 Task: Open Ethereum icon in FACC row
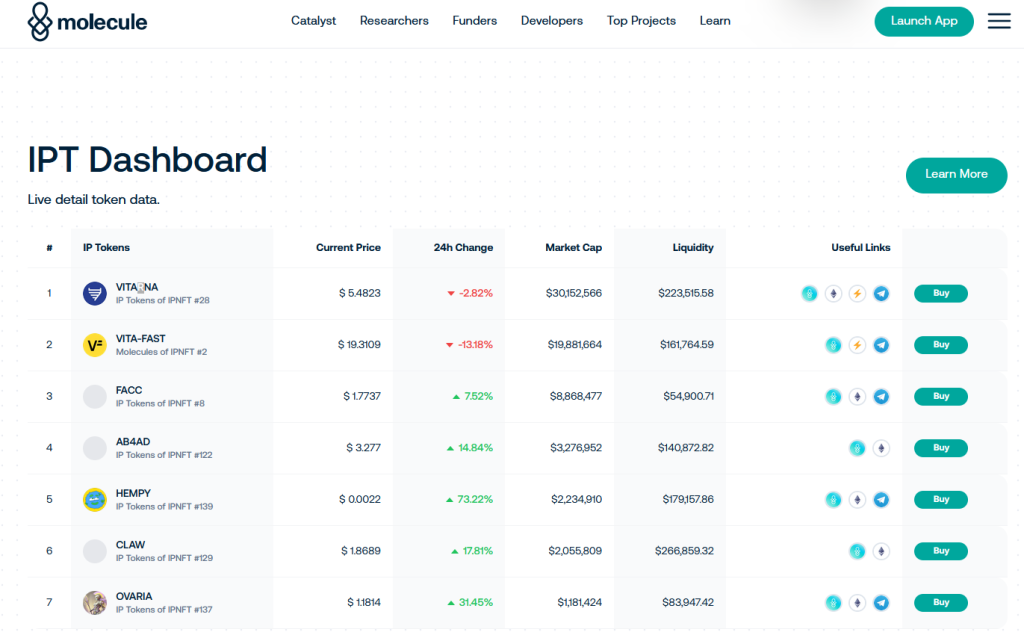coord(857,397)
